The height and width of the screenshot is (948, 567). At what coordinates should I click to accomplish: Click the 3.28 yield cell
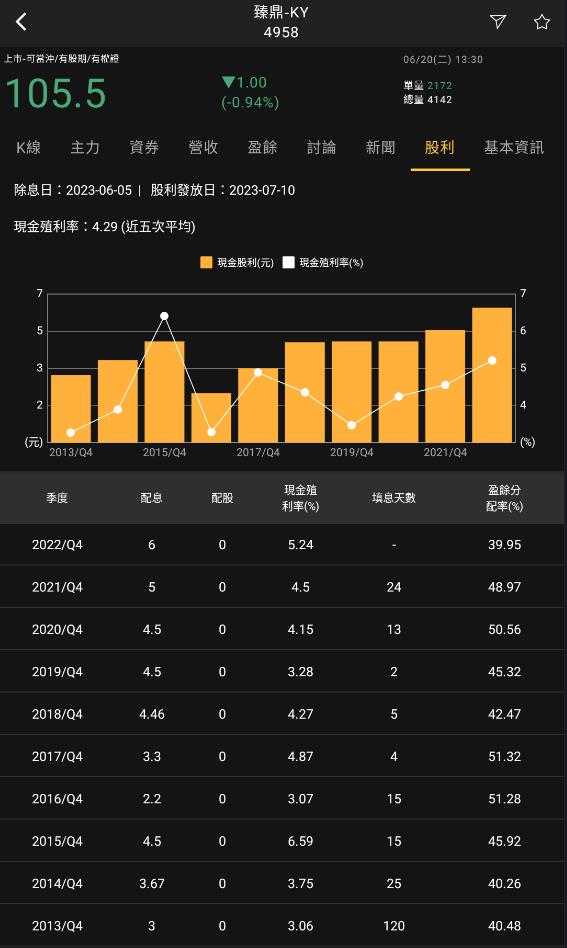click(x=300, y=672)
